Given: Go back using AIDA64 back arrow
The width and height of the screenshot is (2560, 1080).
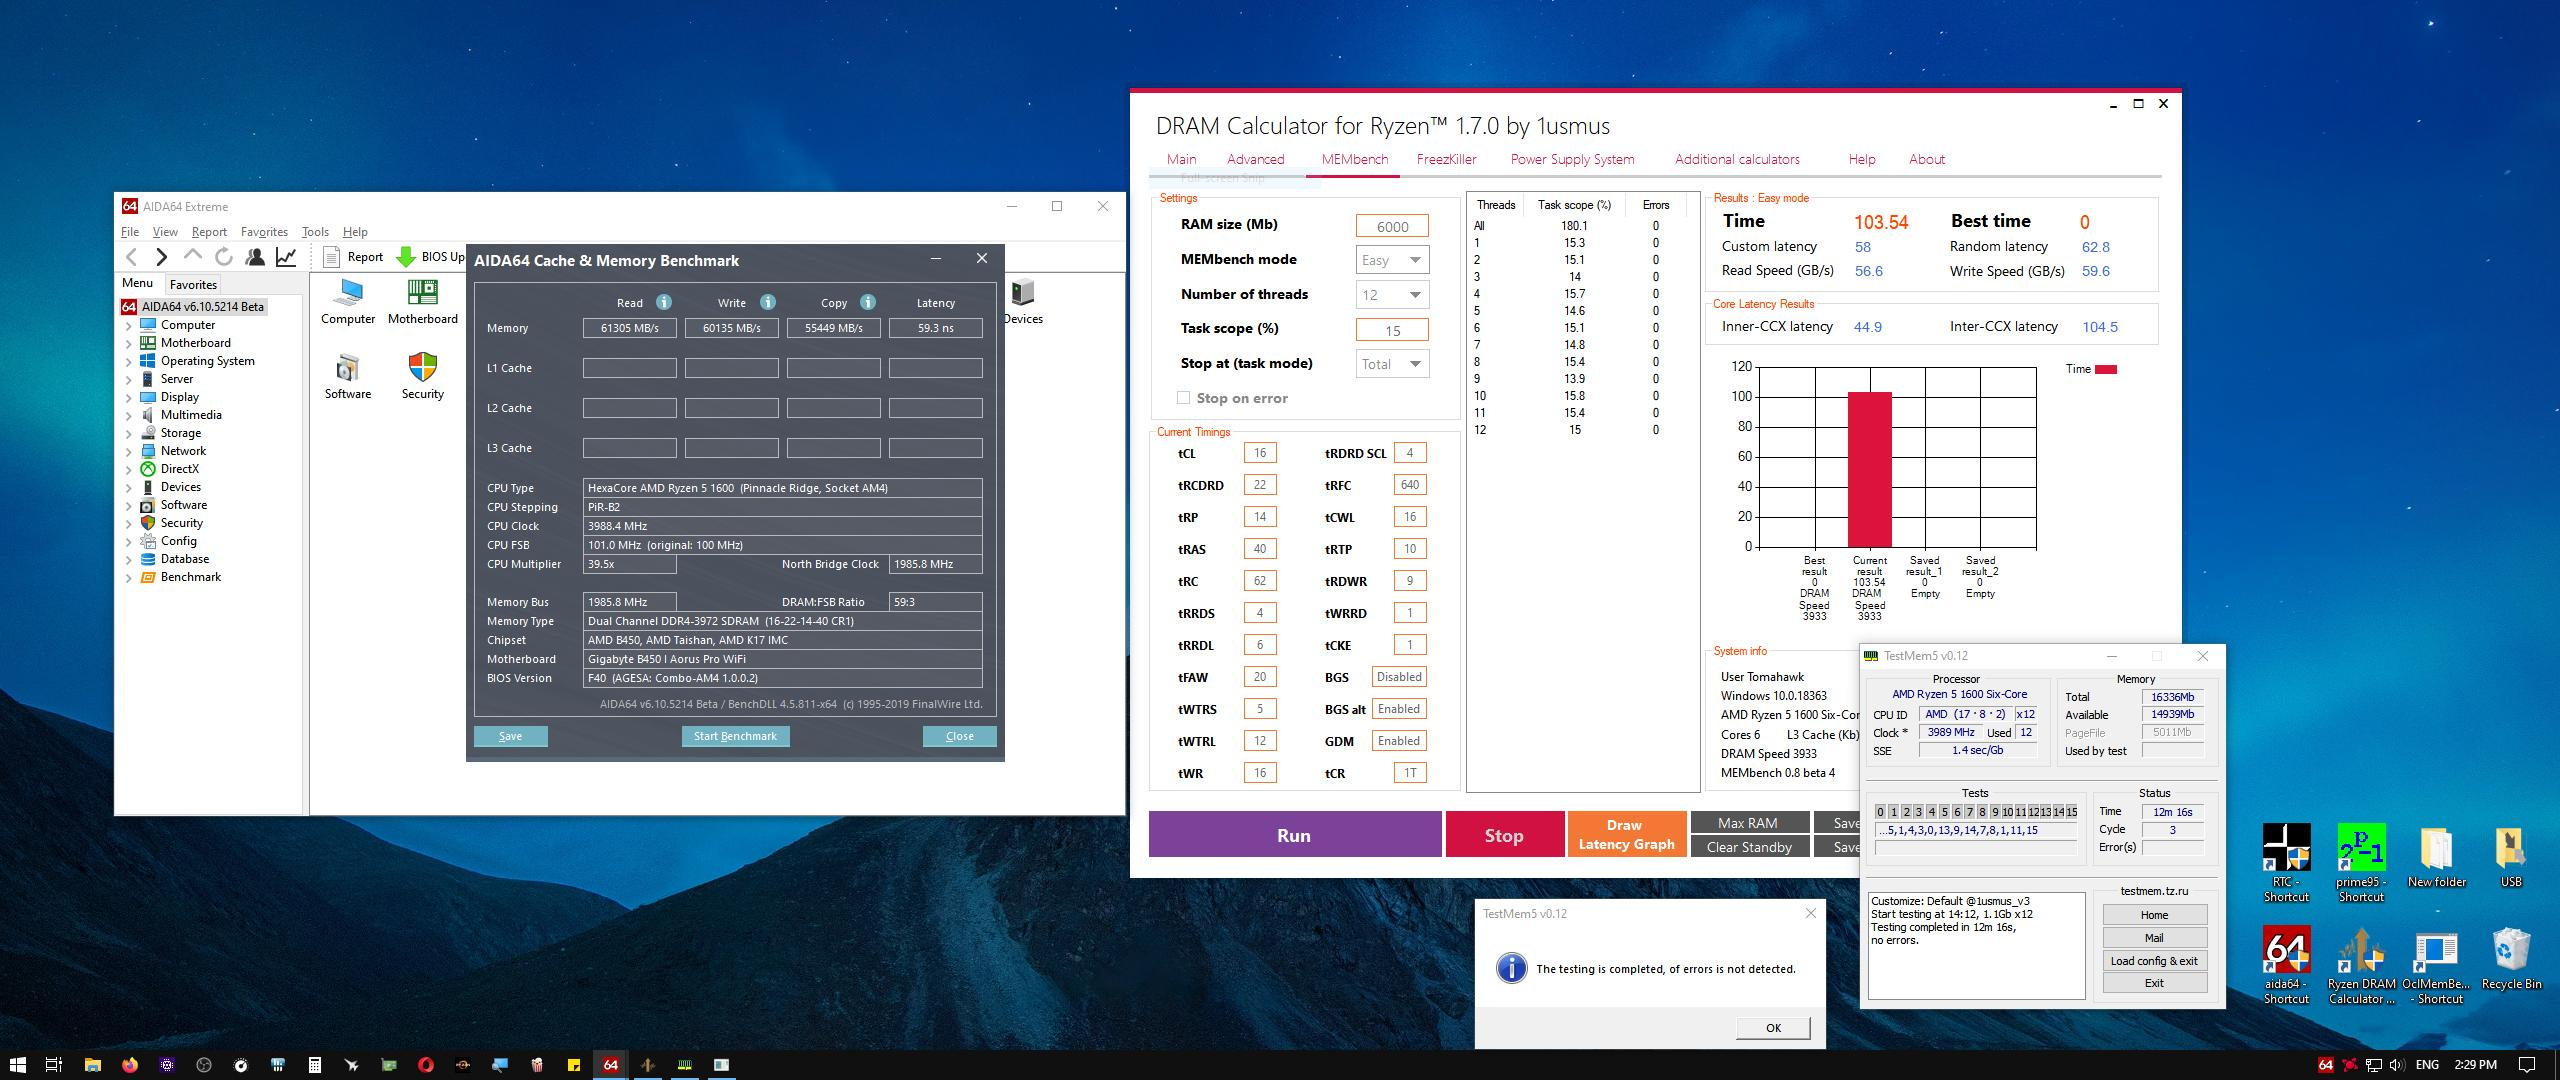Looking at the screenshot, I should pyautogui.click(x=132, y=257).
